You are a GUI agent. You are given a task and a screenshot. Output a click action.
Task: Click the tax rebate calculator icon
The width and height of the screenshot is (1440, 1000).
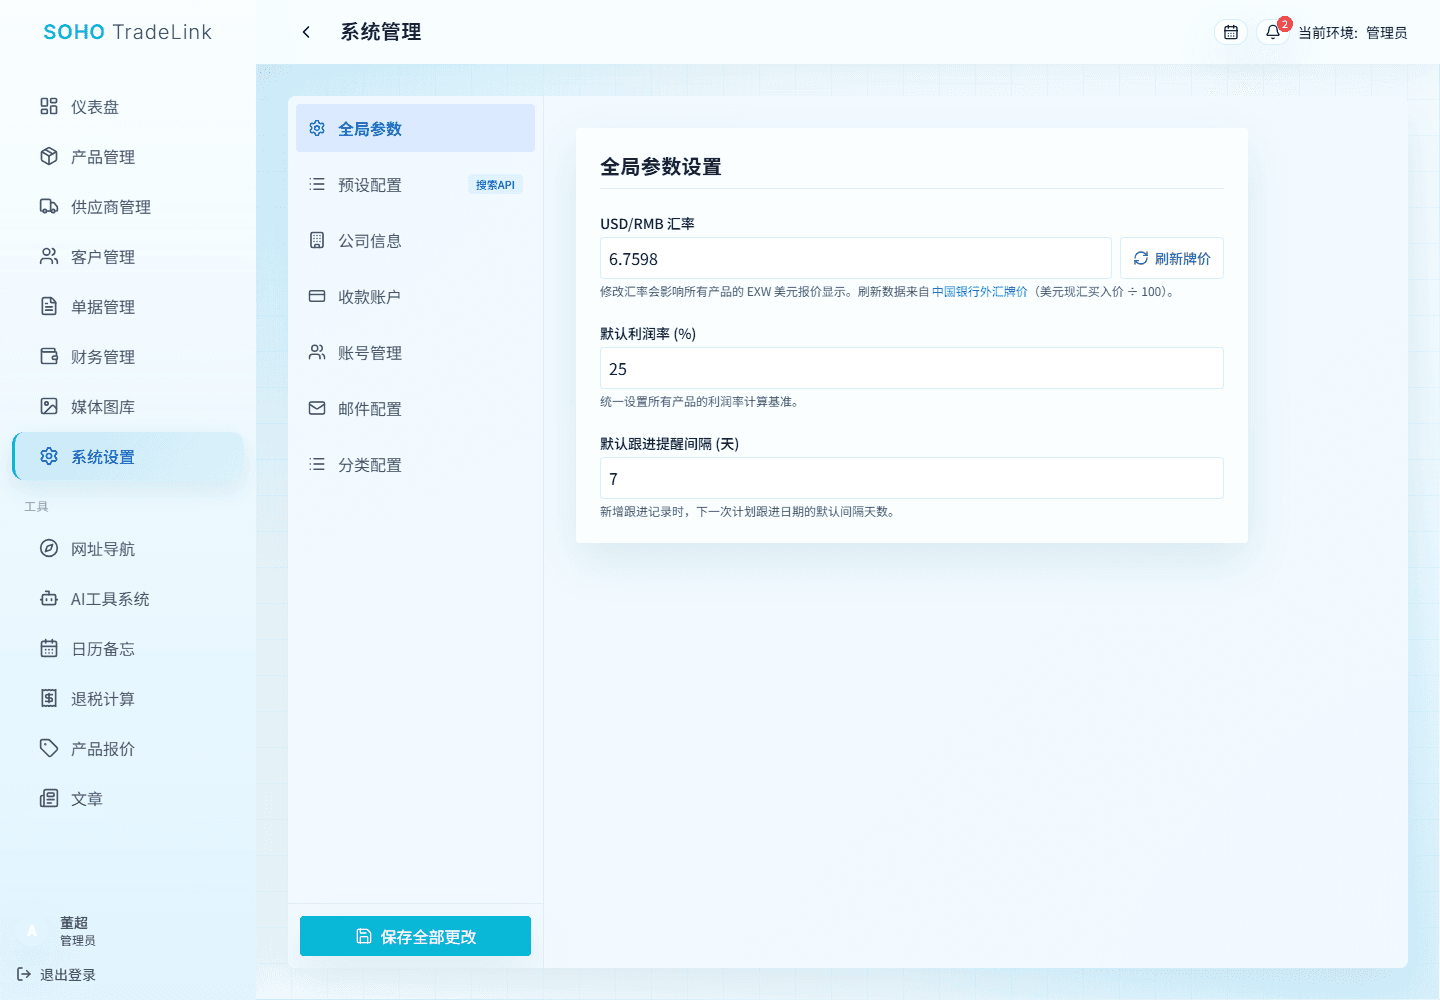49,698
